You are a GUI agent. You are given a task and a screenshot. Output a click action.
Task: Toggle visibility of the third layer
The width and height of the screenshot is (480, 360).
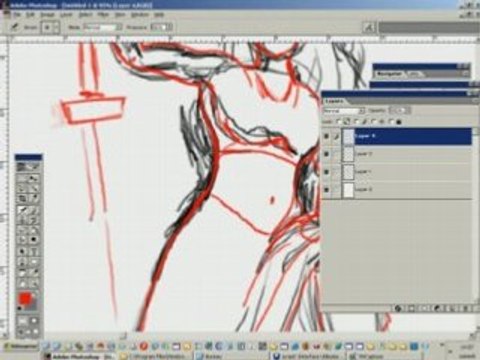click(x=326, y=172)
